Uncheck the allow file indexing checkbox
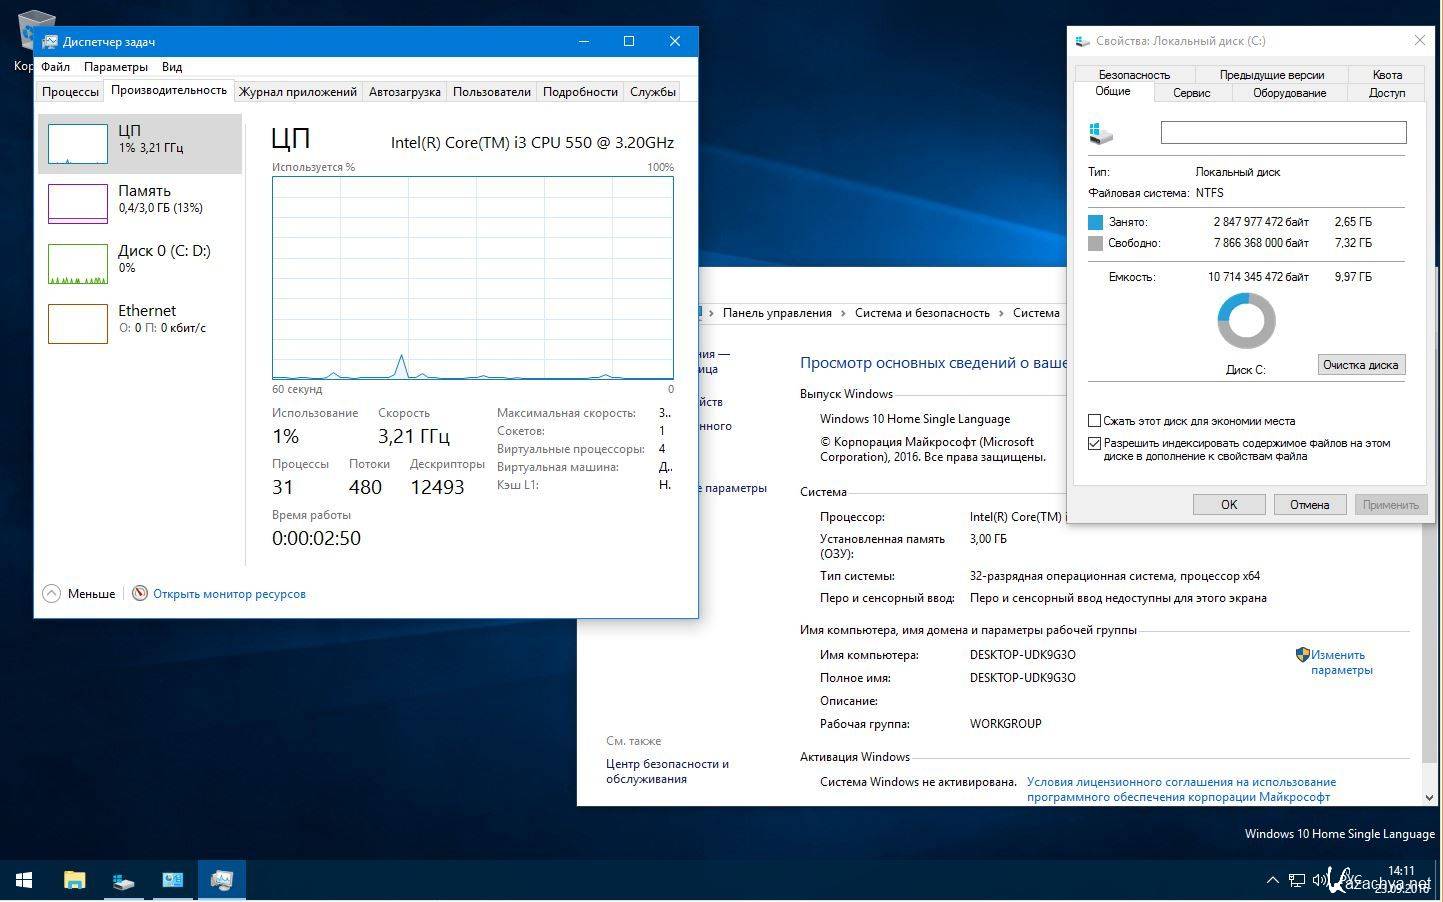This screenshot has width=1443, height=902. click(x=1094, y=443)
